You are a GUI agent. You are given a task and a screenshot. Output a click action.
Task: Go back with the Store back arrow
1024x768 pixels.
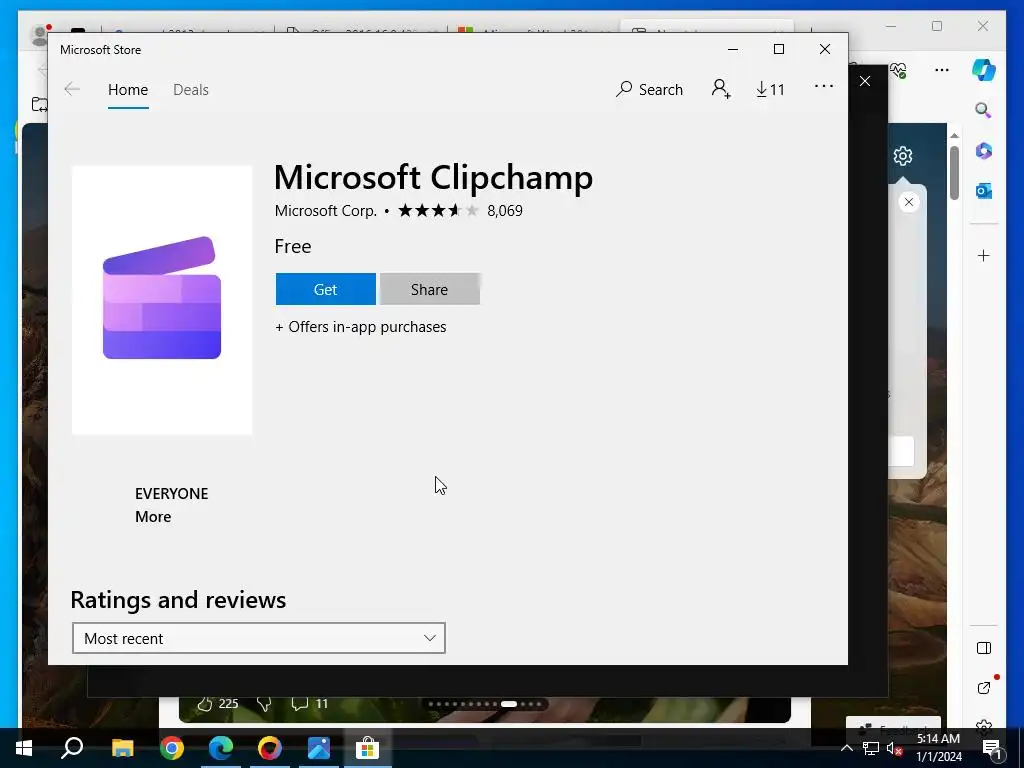pos(72,89)
